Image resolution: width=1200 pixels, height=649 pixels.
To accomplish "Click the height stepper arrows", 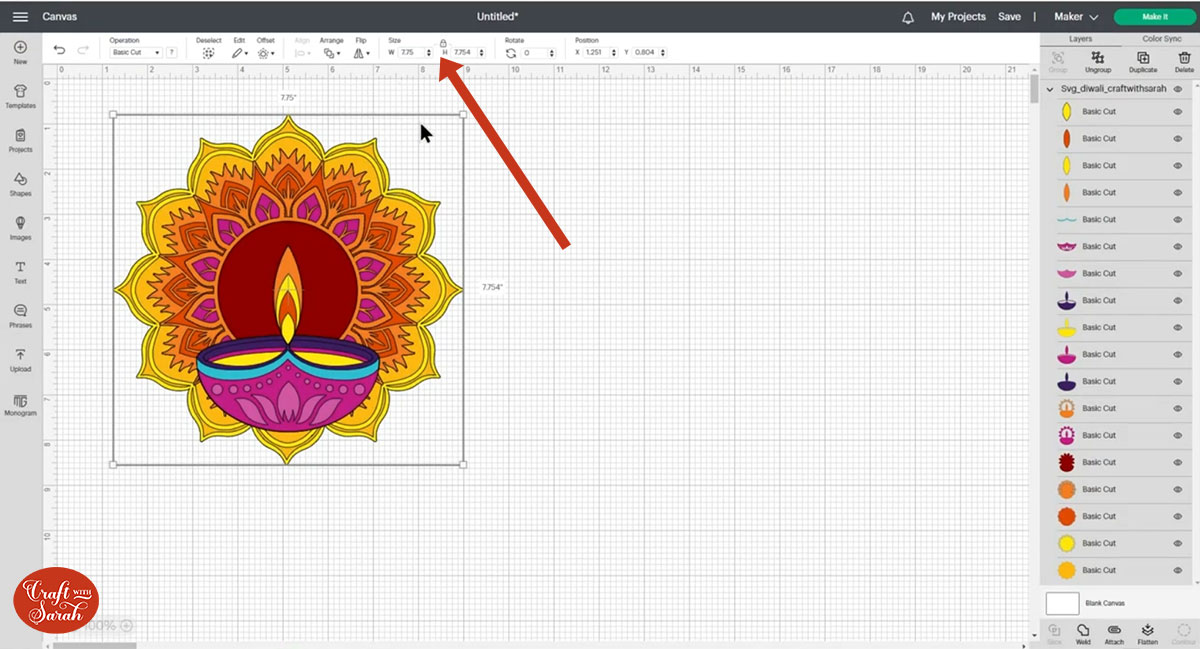I will [x=483, y=53].
